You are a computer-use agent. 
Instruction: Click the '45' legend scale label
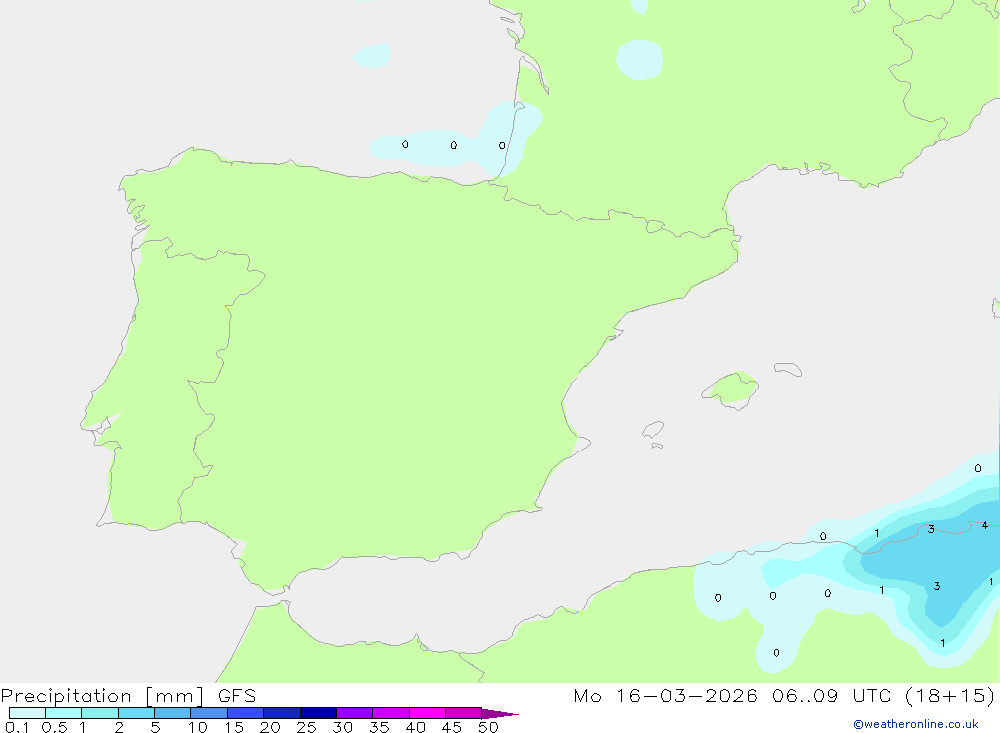coord(452,727)
